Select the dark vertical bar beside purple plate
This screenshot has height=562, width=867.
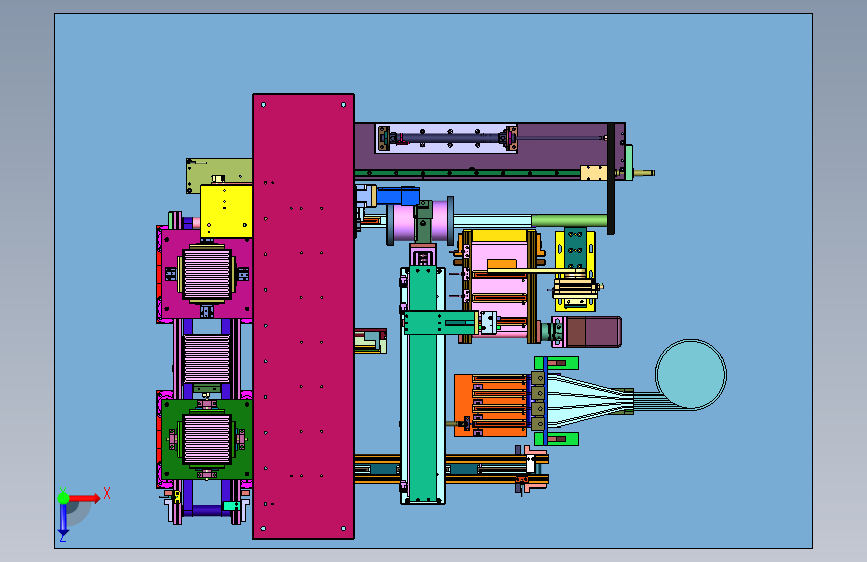[x=610, y=179]
